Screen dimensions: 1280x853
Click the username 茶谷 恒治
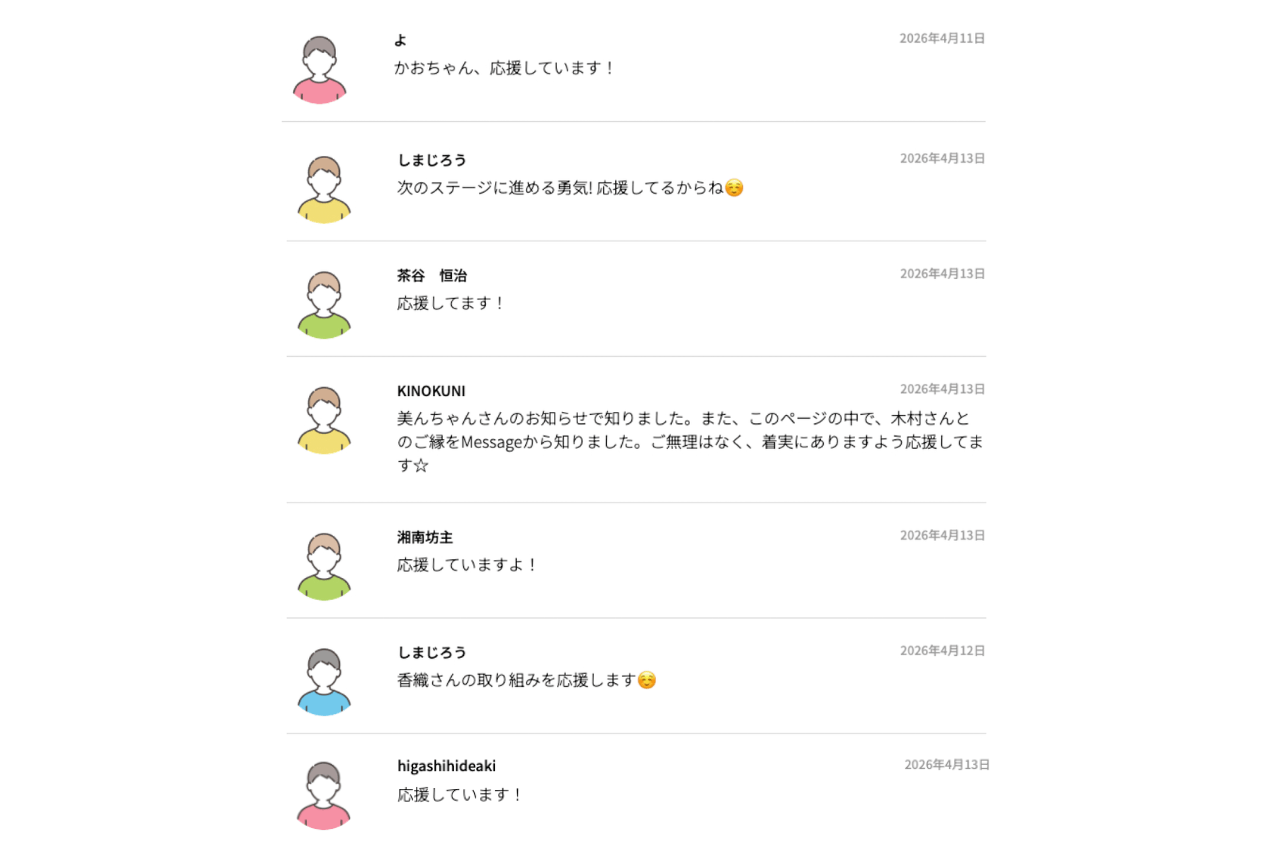[432, 275]
